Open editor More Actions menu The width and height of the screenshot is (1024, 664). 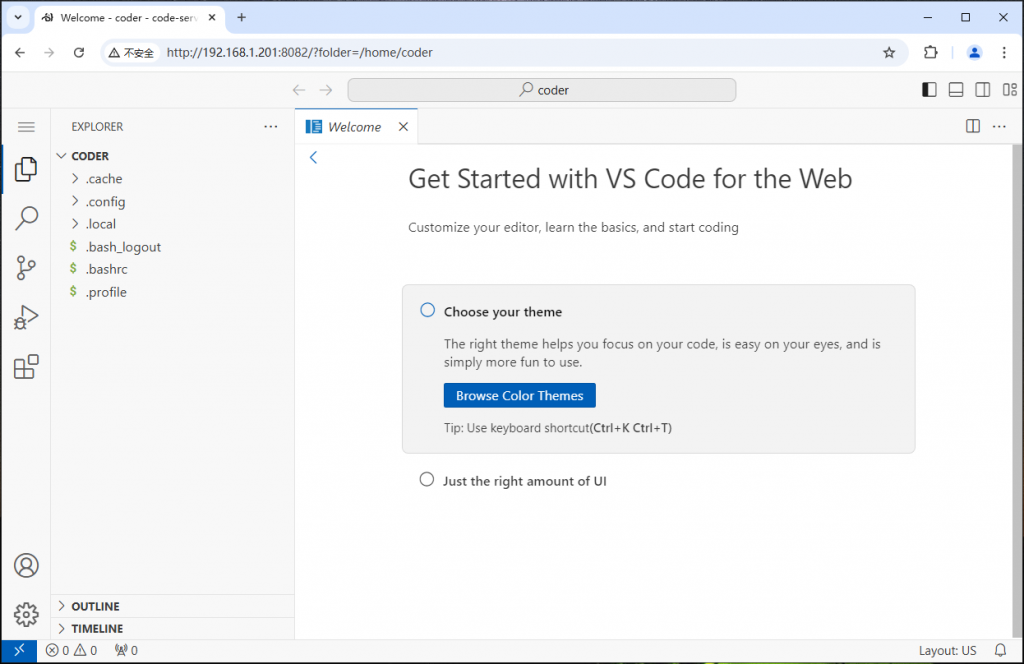(x=997, y=125)
